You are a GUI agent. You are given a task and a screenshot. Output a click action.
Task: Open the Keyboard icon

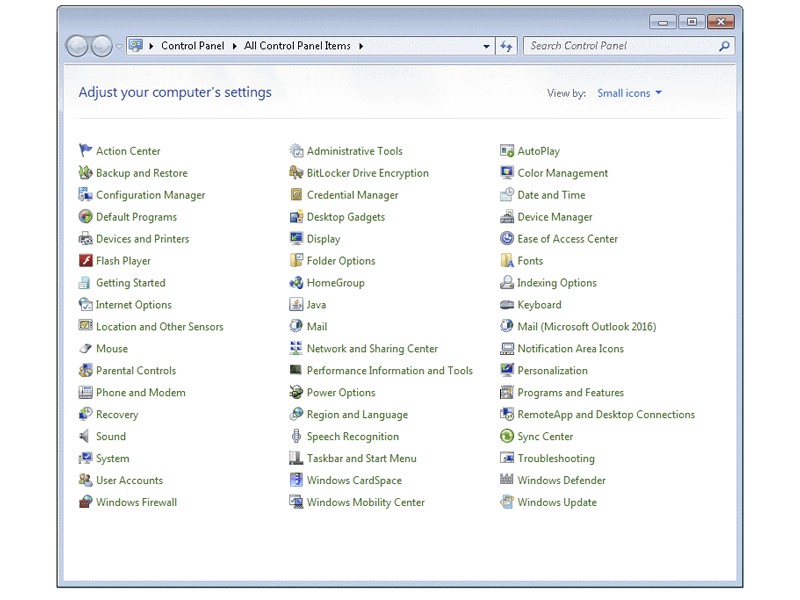(x=507, y=304)
